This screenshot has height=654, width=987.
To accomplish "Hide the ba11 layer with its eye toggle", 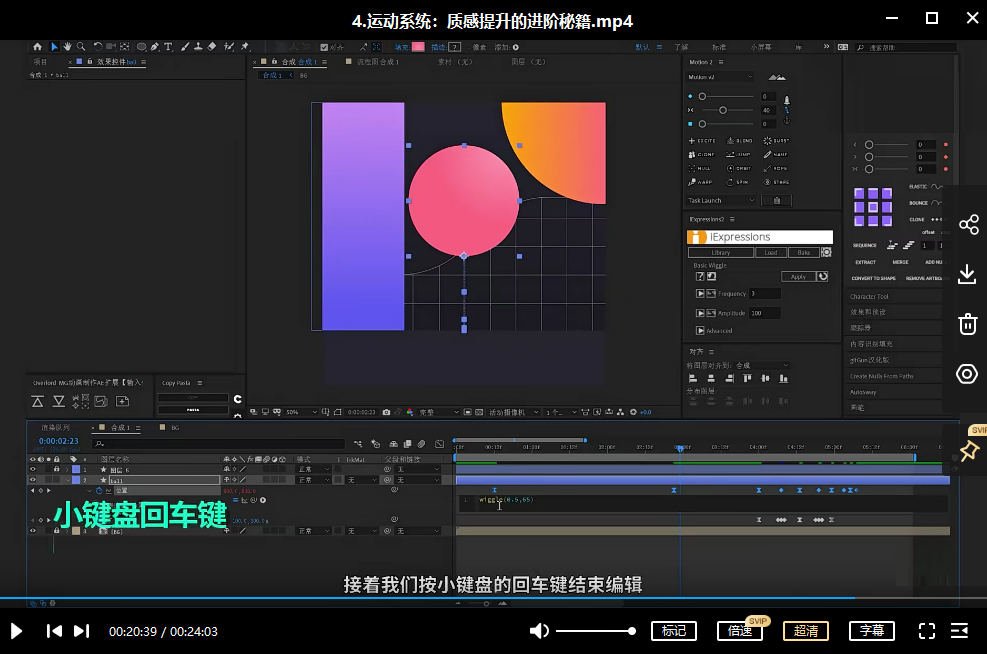I will pos(32,478).
